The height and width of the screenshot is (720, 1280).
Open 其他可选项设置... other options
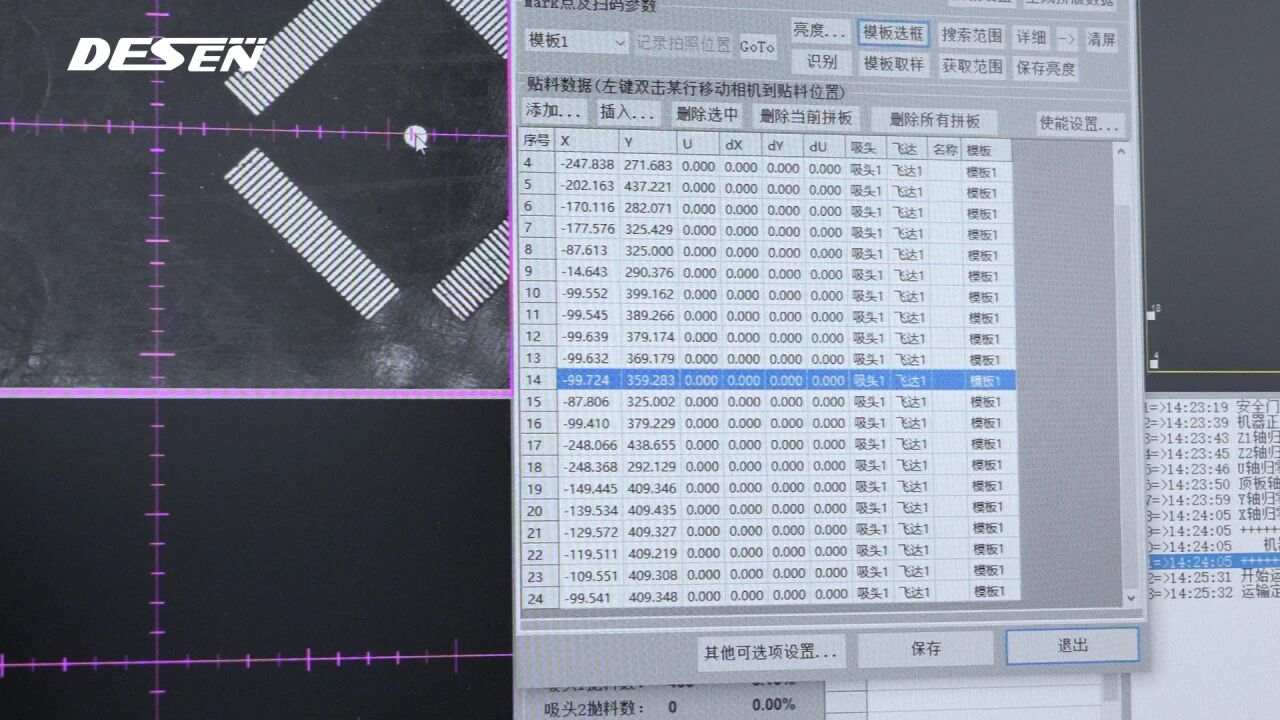(770, 652)
